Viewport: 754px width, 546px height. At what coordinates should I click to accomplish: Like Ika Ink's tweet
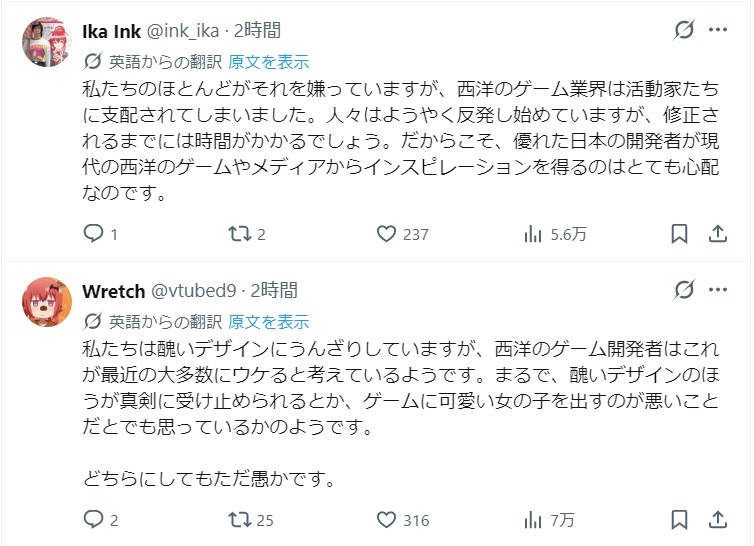[x=387, y=234]
